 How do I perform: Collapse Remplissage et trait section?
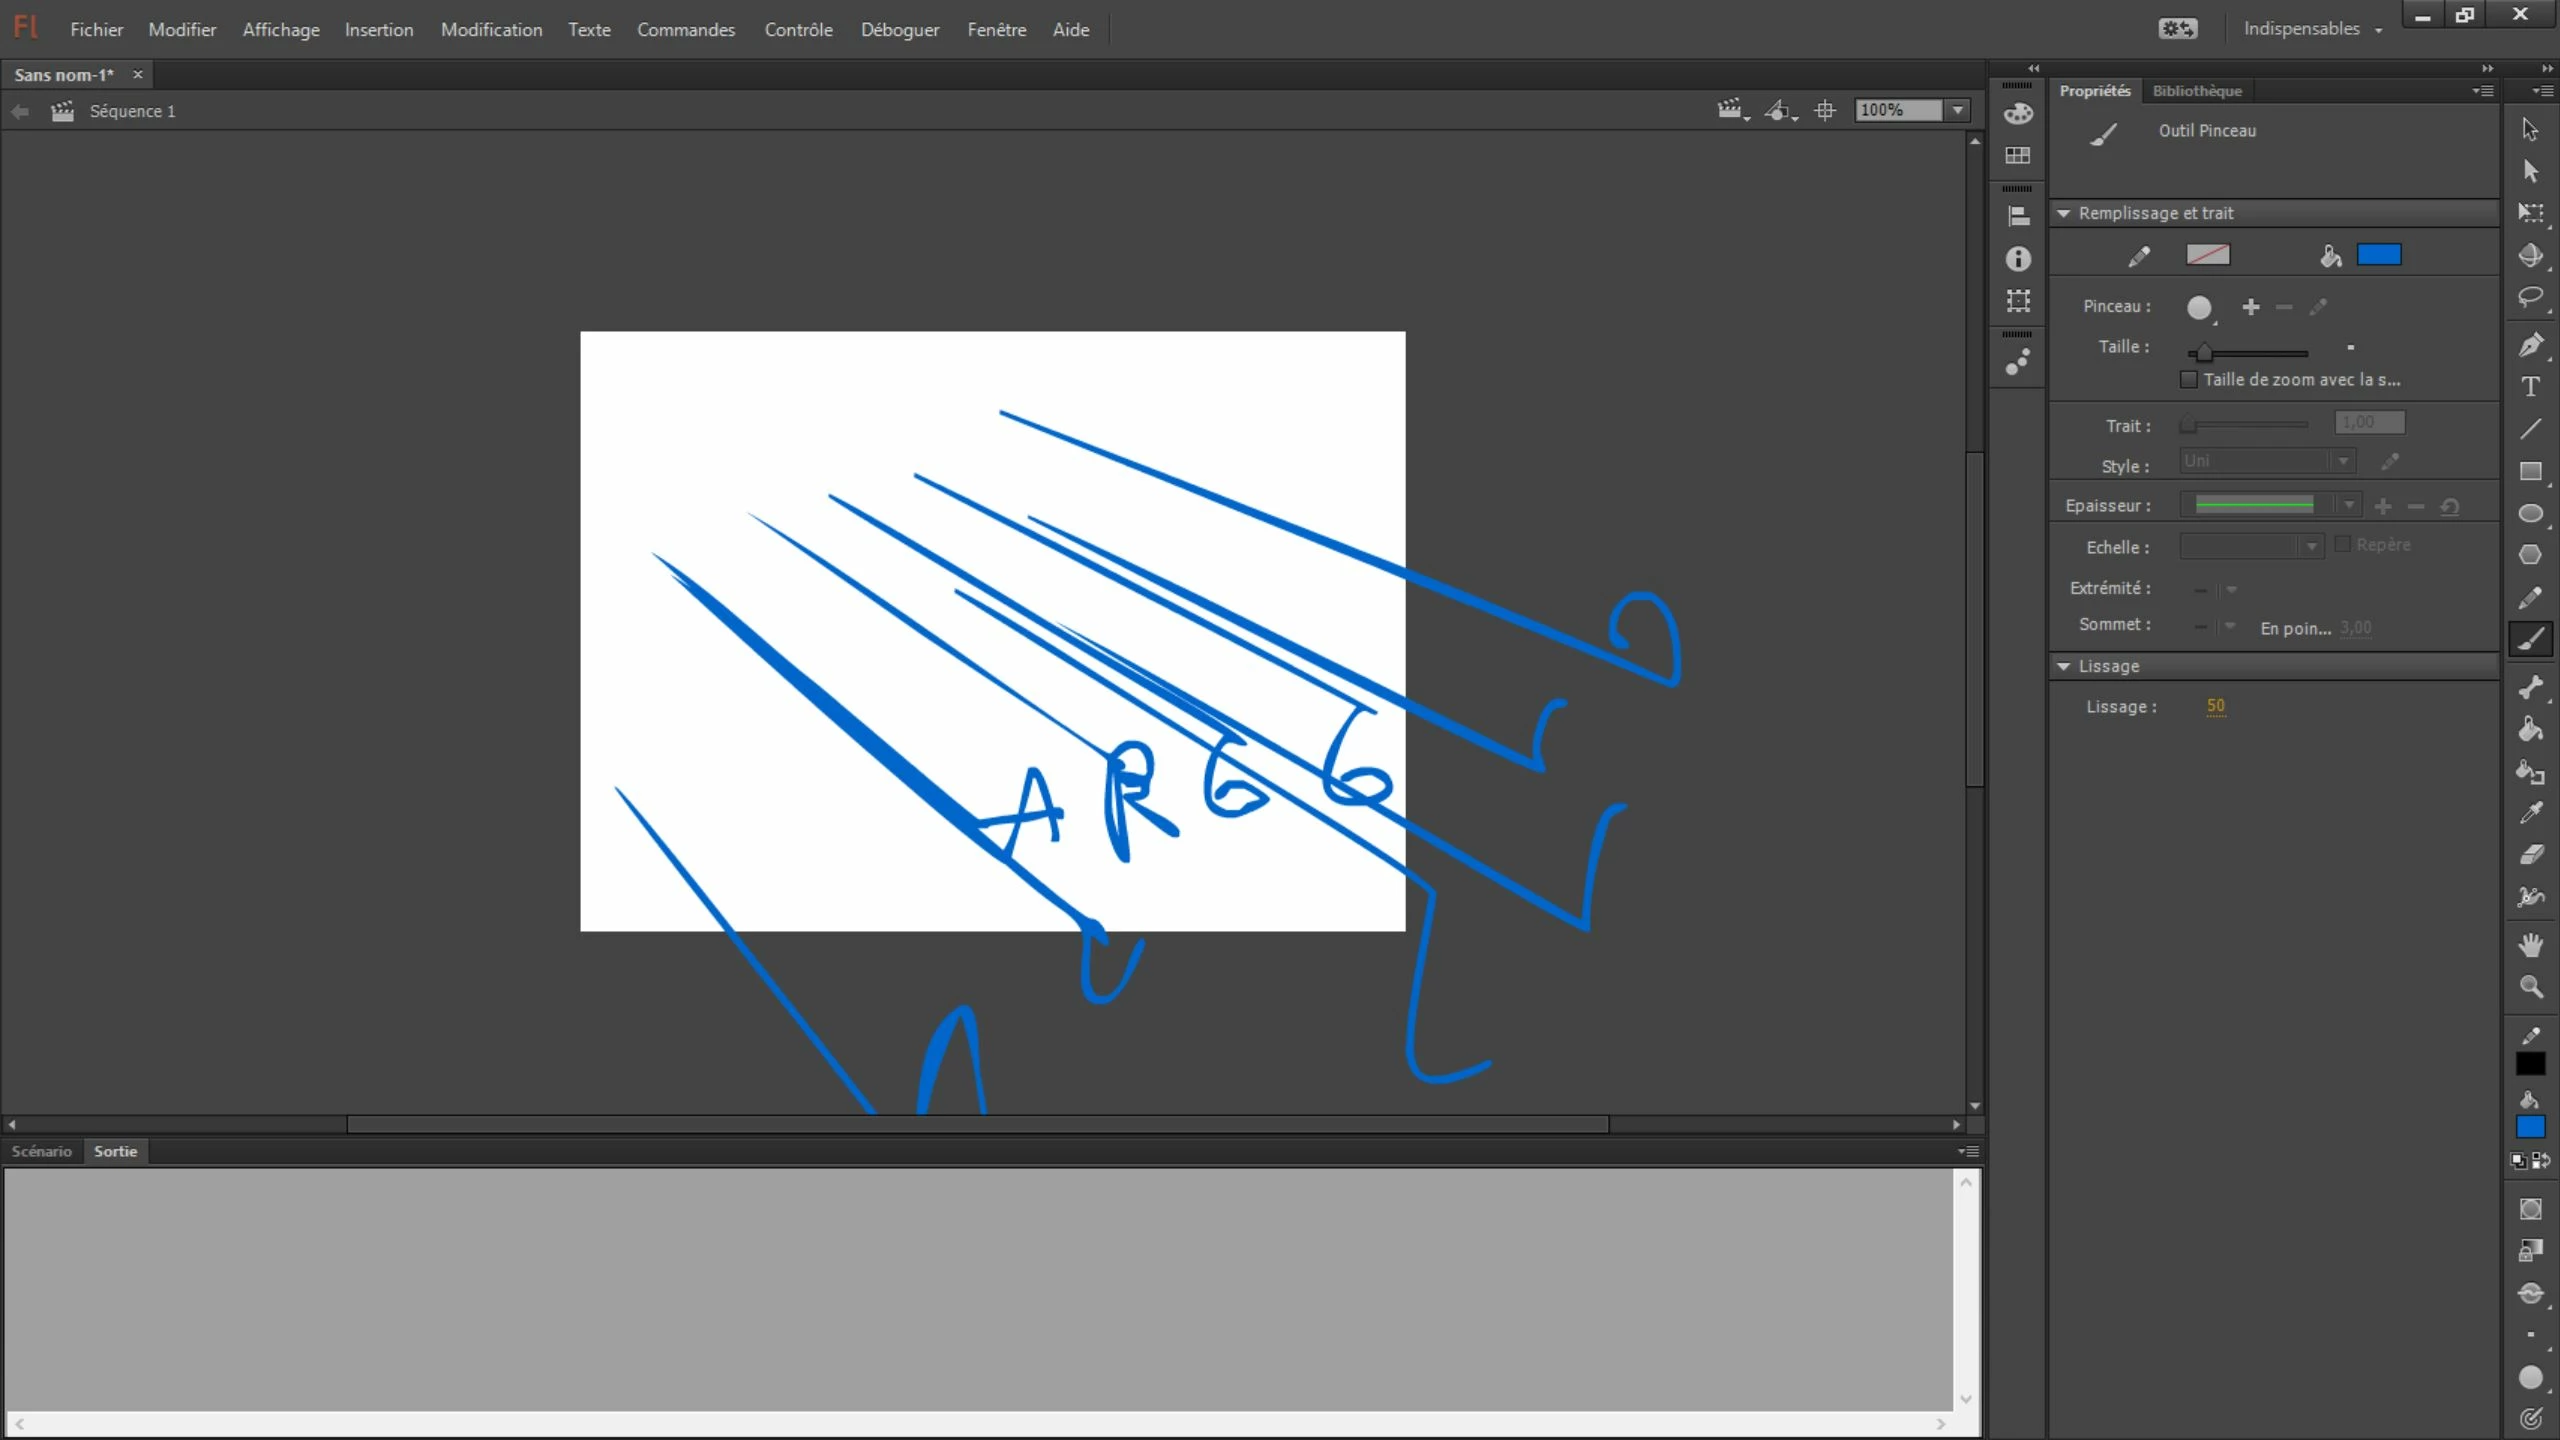[2063, 213]
